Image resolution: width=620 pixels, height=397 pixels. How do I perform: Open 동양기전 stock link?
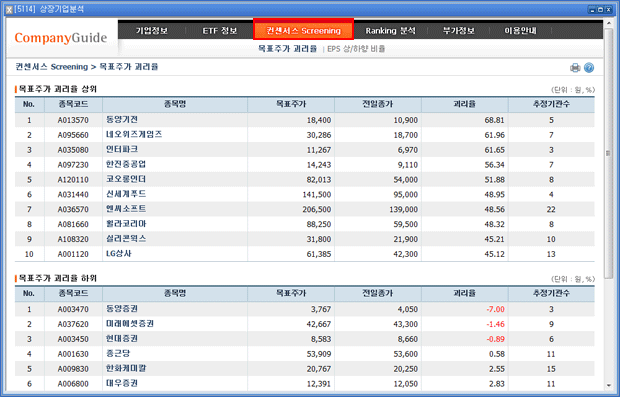pyautogui.click(x=122, y=119)
